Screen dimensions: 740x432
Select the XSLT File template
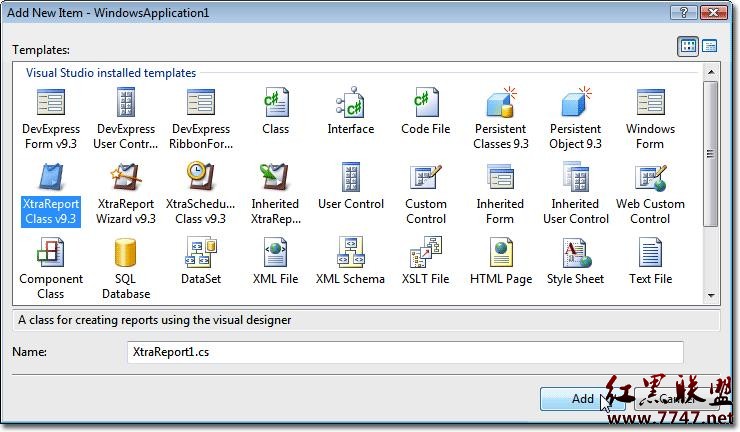426,262
